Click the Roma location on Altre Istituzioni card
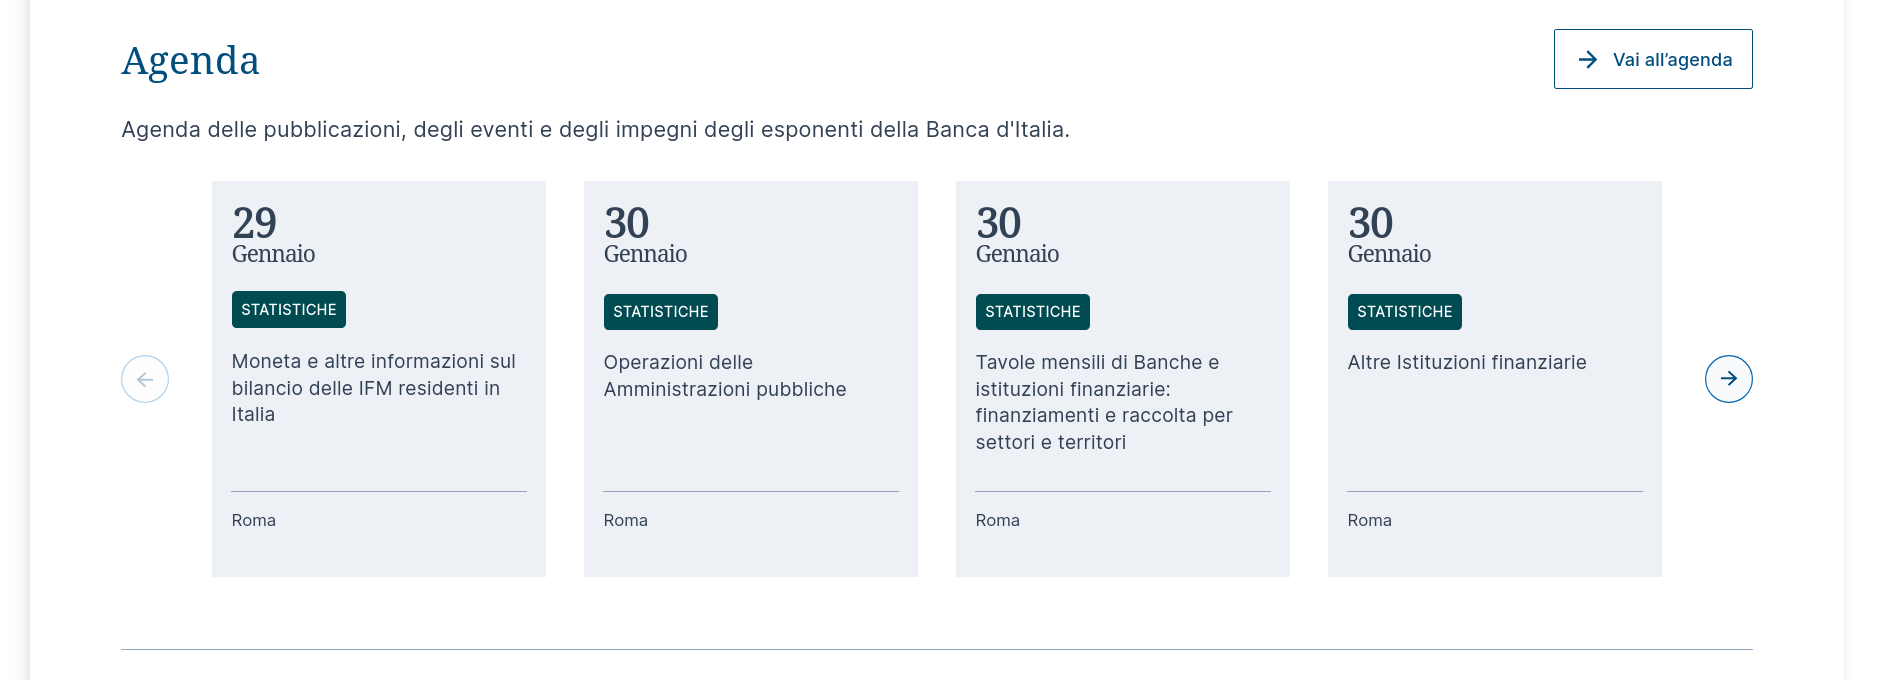This screenshot has width=1879, height=680. click(x=1370, y=521)
